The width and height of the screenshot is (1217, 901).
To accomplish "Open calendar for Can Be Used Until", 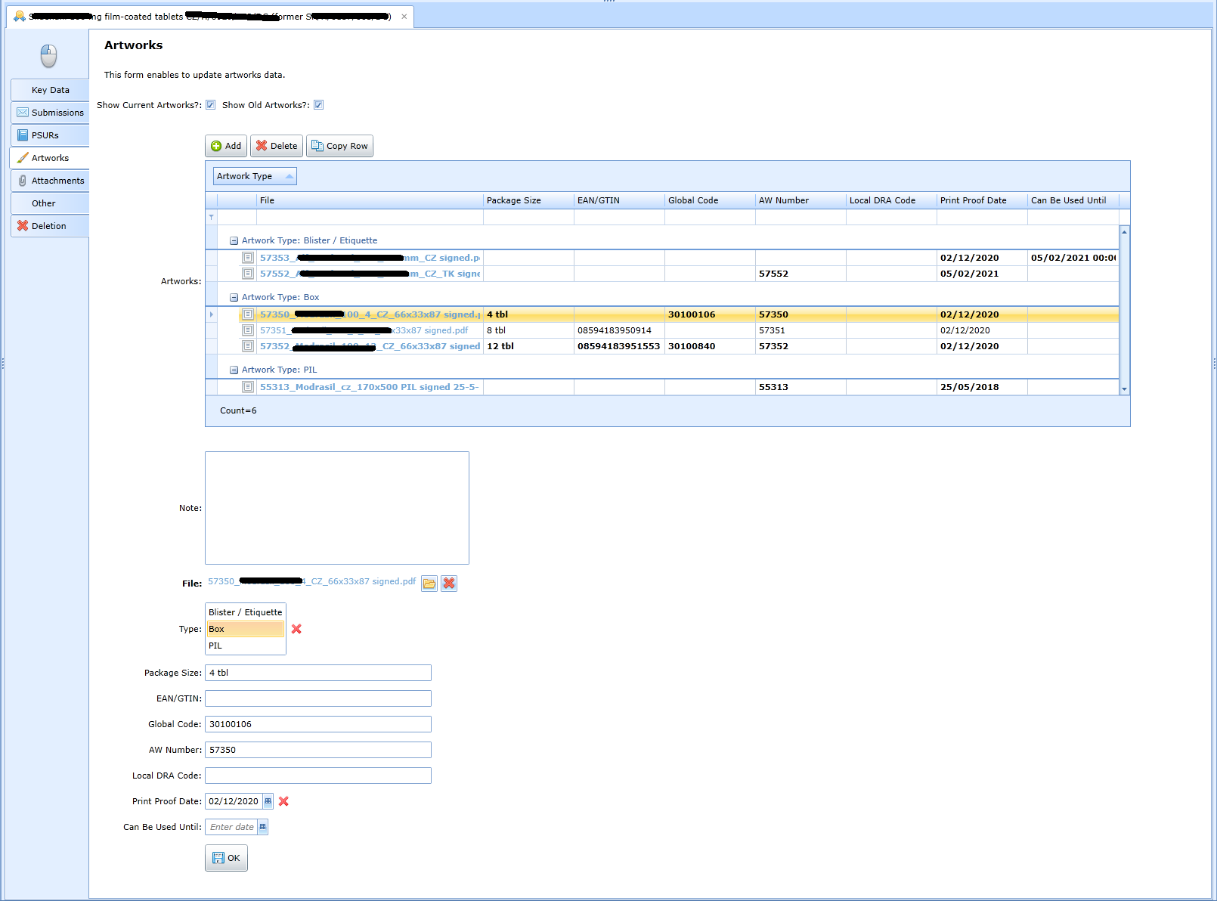I will [263, 827].
